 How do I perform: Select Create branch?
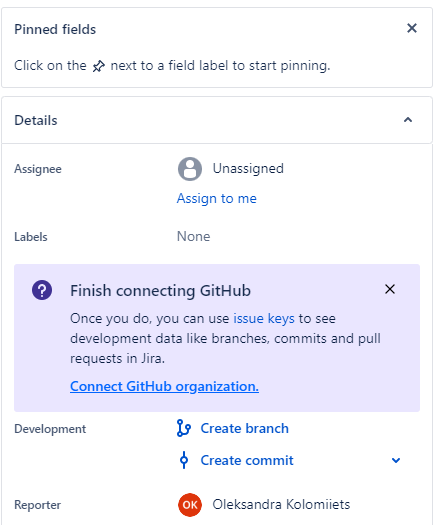coord(244,429)
